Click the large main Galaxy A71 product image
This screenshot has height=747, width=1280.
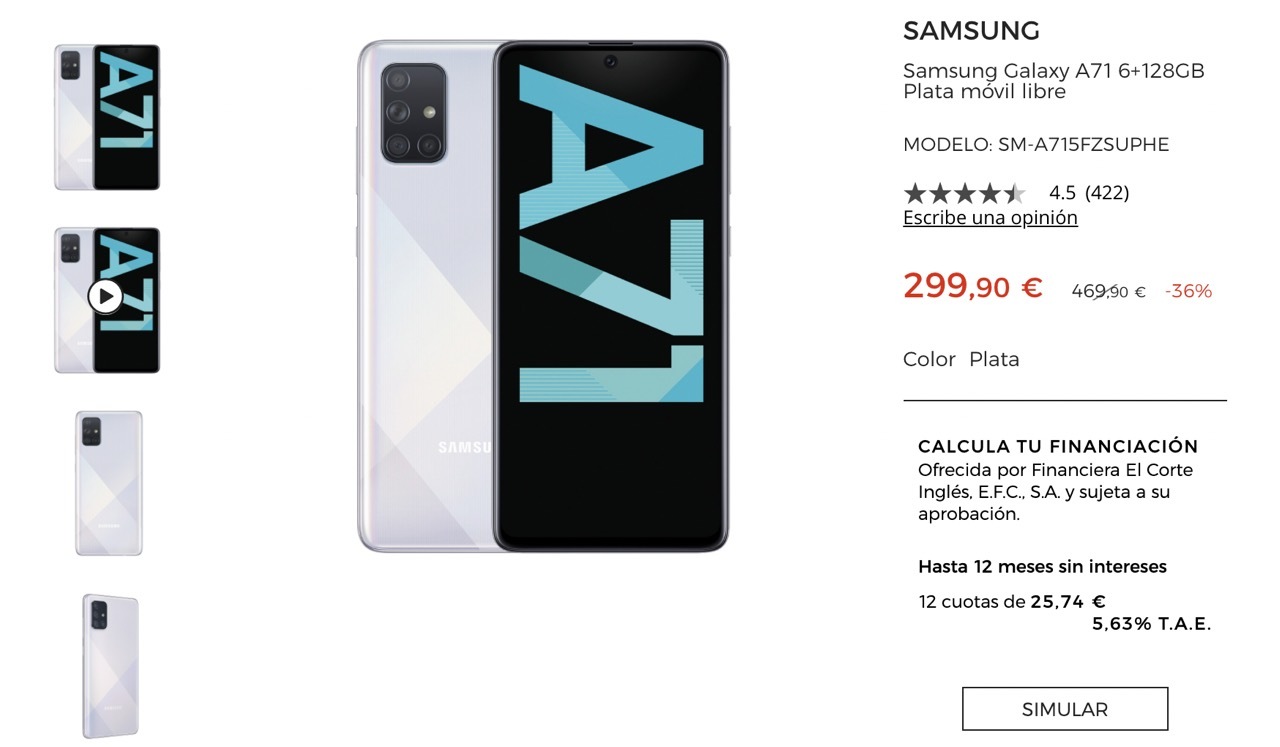(x=542, y=296)
